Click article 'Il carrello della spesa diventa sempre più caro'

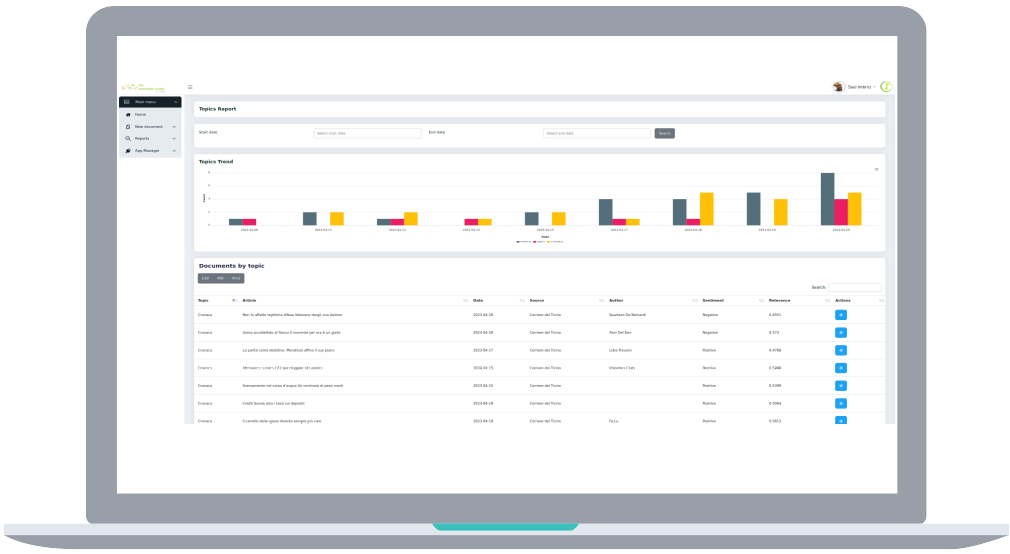click(x=281, y=421)
